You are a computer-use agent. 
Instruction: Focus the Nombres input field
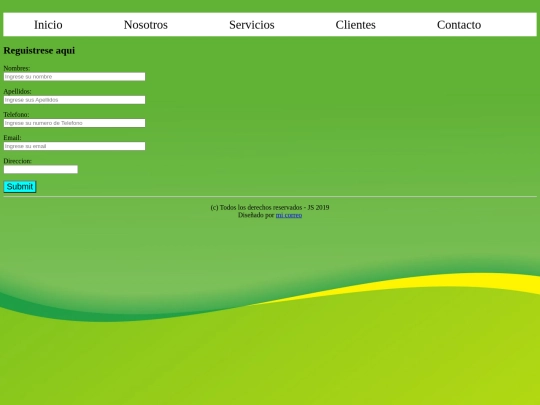tap(74, 76)
